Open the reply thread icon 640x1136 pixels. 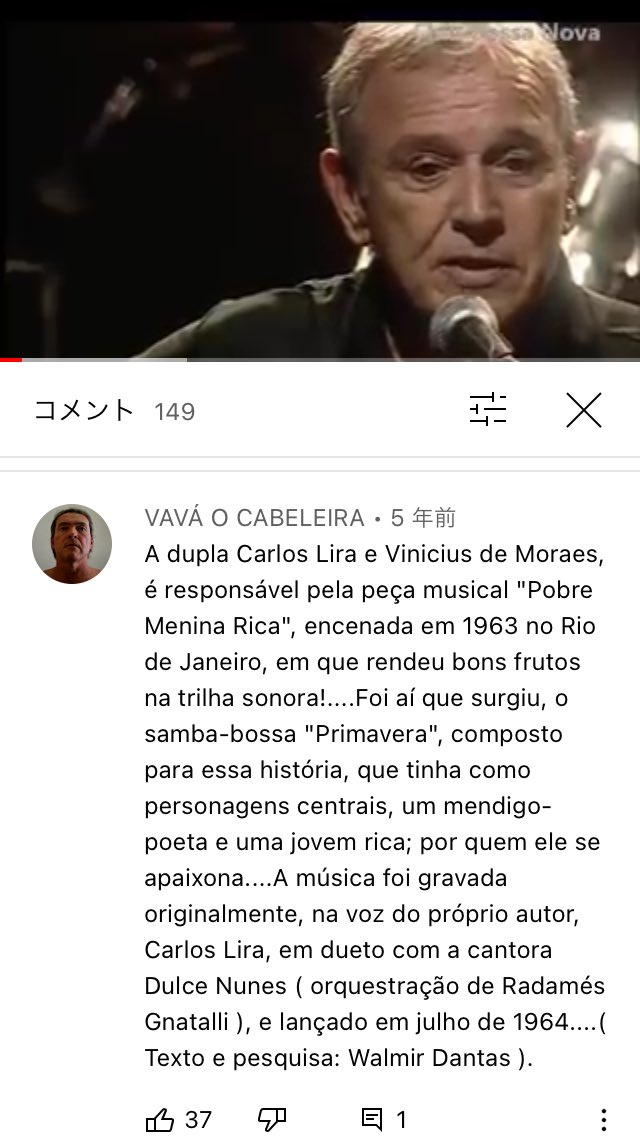pyautogui.click(x=372, y=1120)
